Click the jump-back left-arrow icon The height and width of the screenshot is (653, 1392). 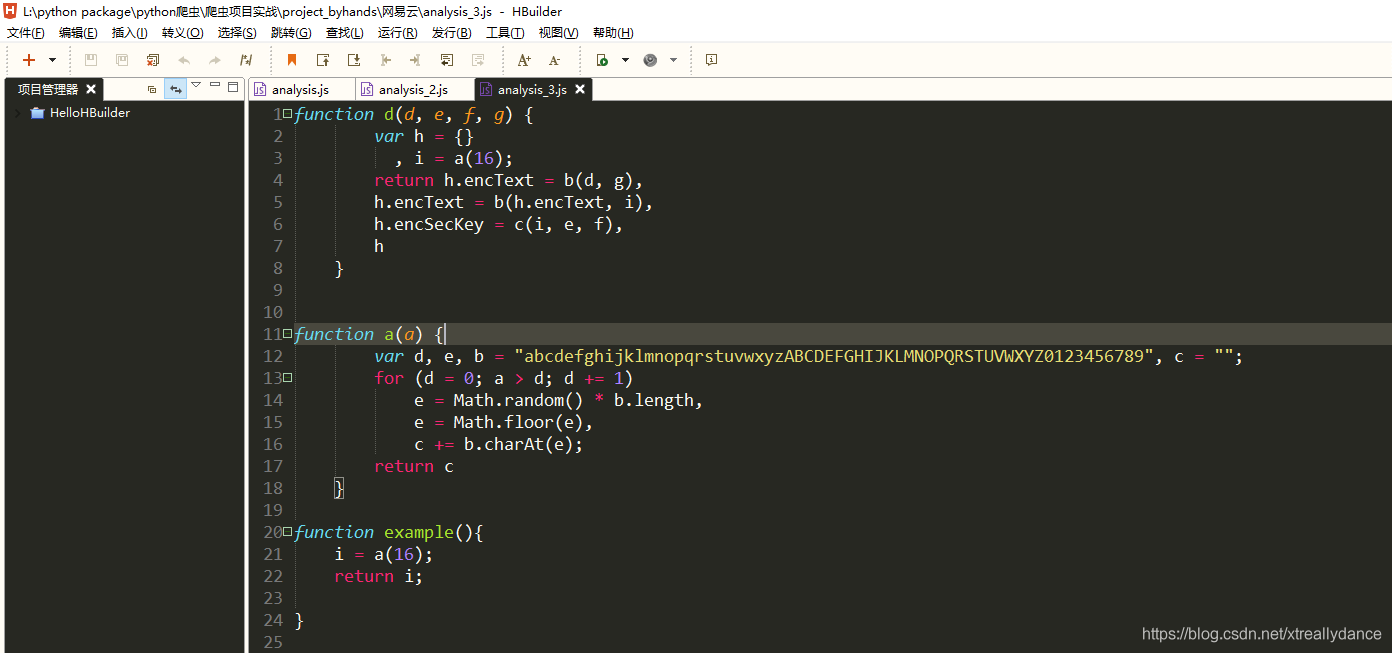[x=385, y=60]
